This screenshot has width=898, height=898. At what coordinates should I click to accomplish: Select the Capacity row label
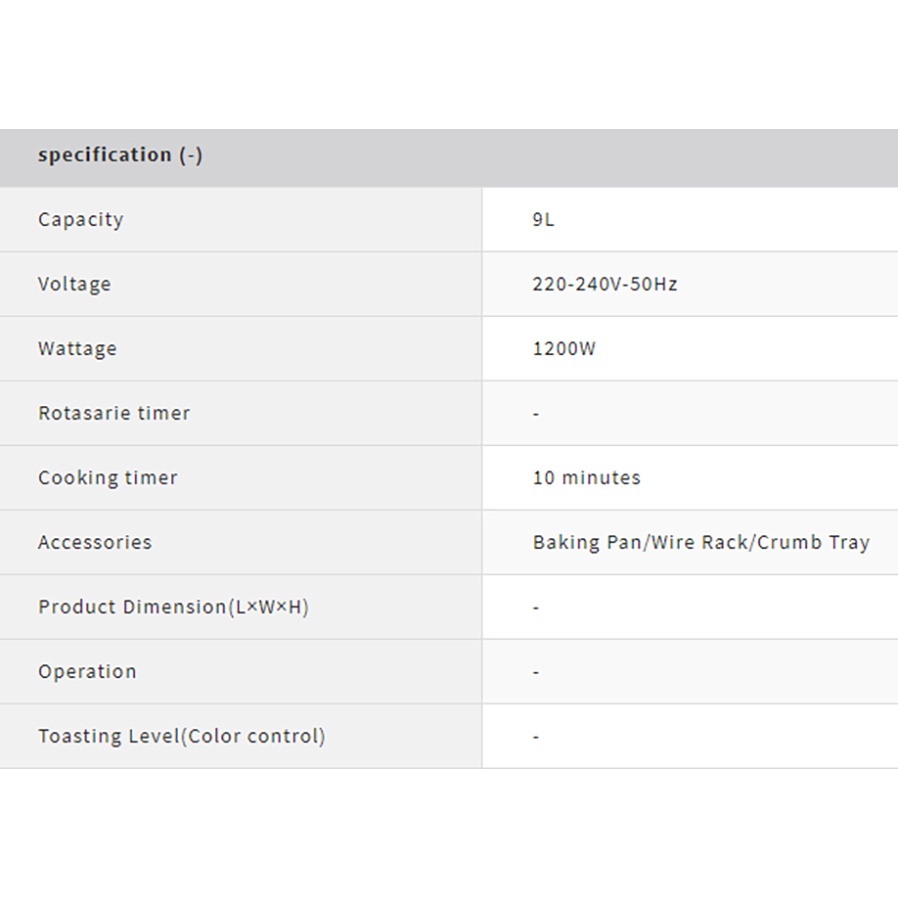(81, 220)
